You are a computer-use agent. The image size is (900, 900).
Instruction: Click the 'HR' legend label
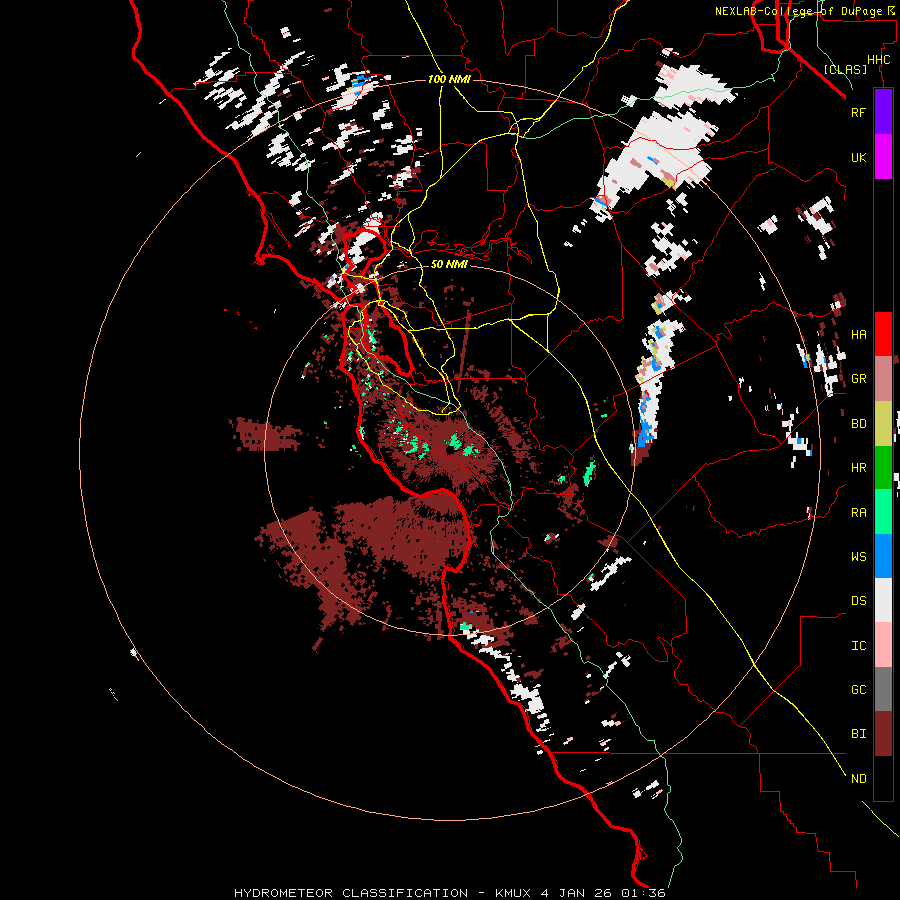click(858, 468)
